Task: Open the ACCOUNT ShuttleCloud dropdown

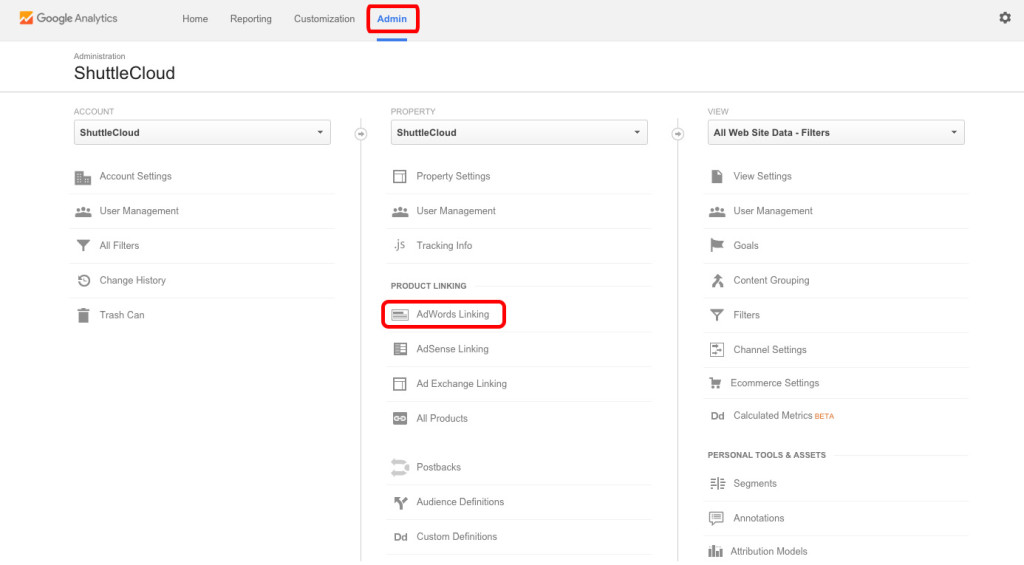Action: 202,133
